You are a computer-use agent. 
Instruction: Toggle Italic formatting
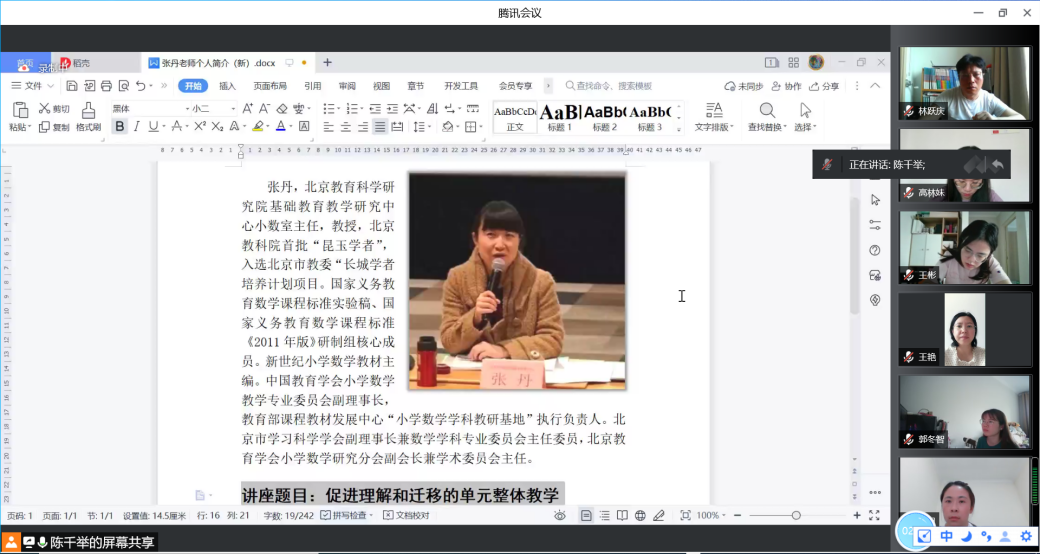click(x=137, y=126)
